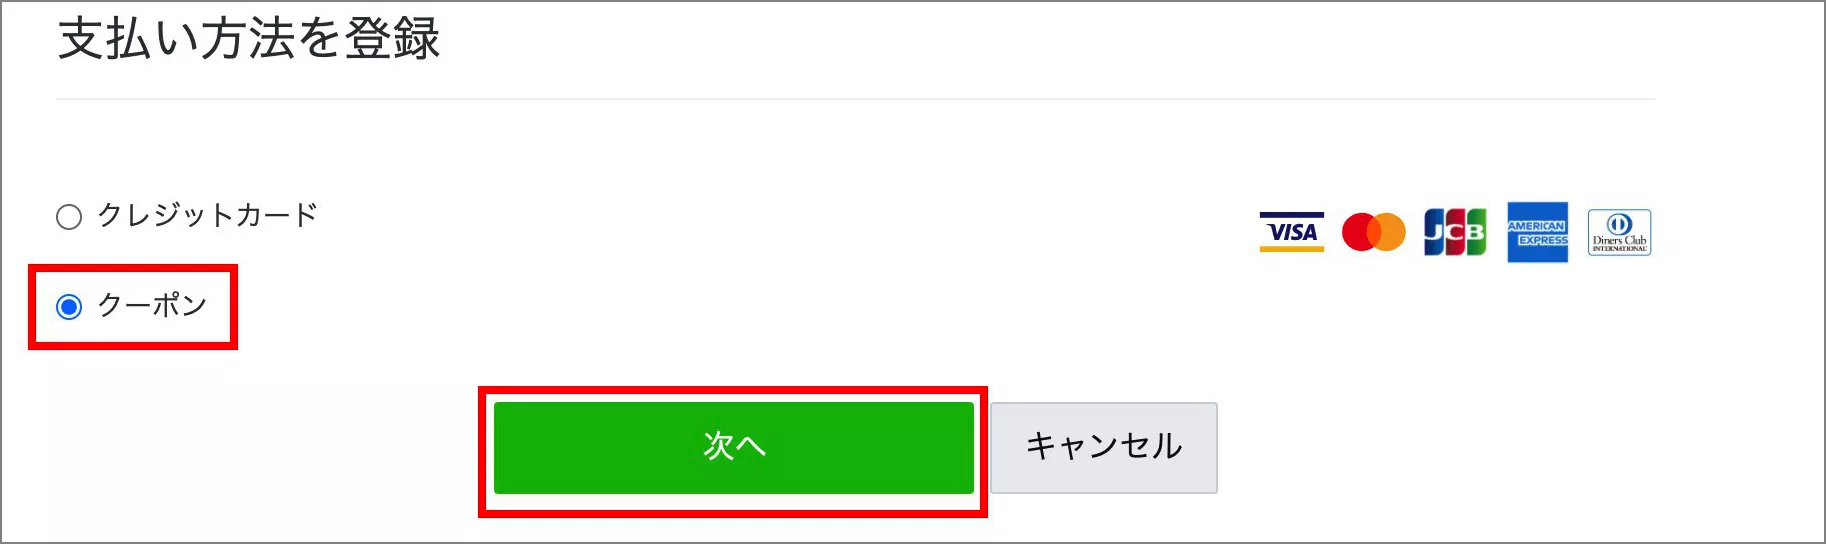Image resolution: width=1826 pixels, height=544 pixels.
Task: Select the クーポン radio button
Action: click(69, 306)
